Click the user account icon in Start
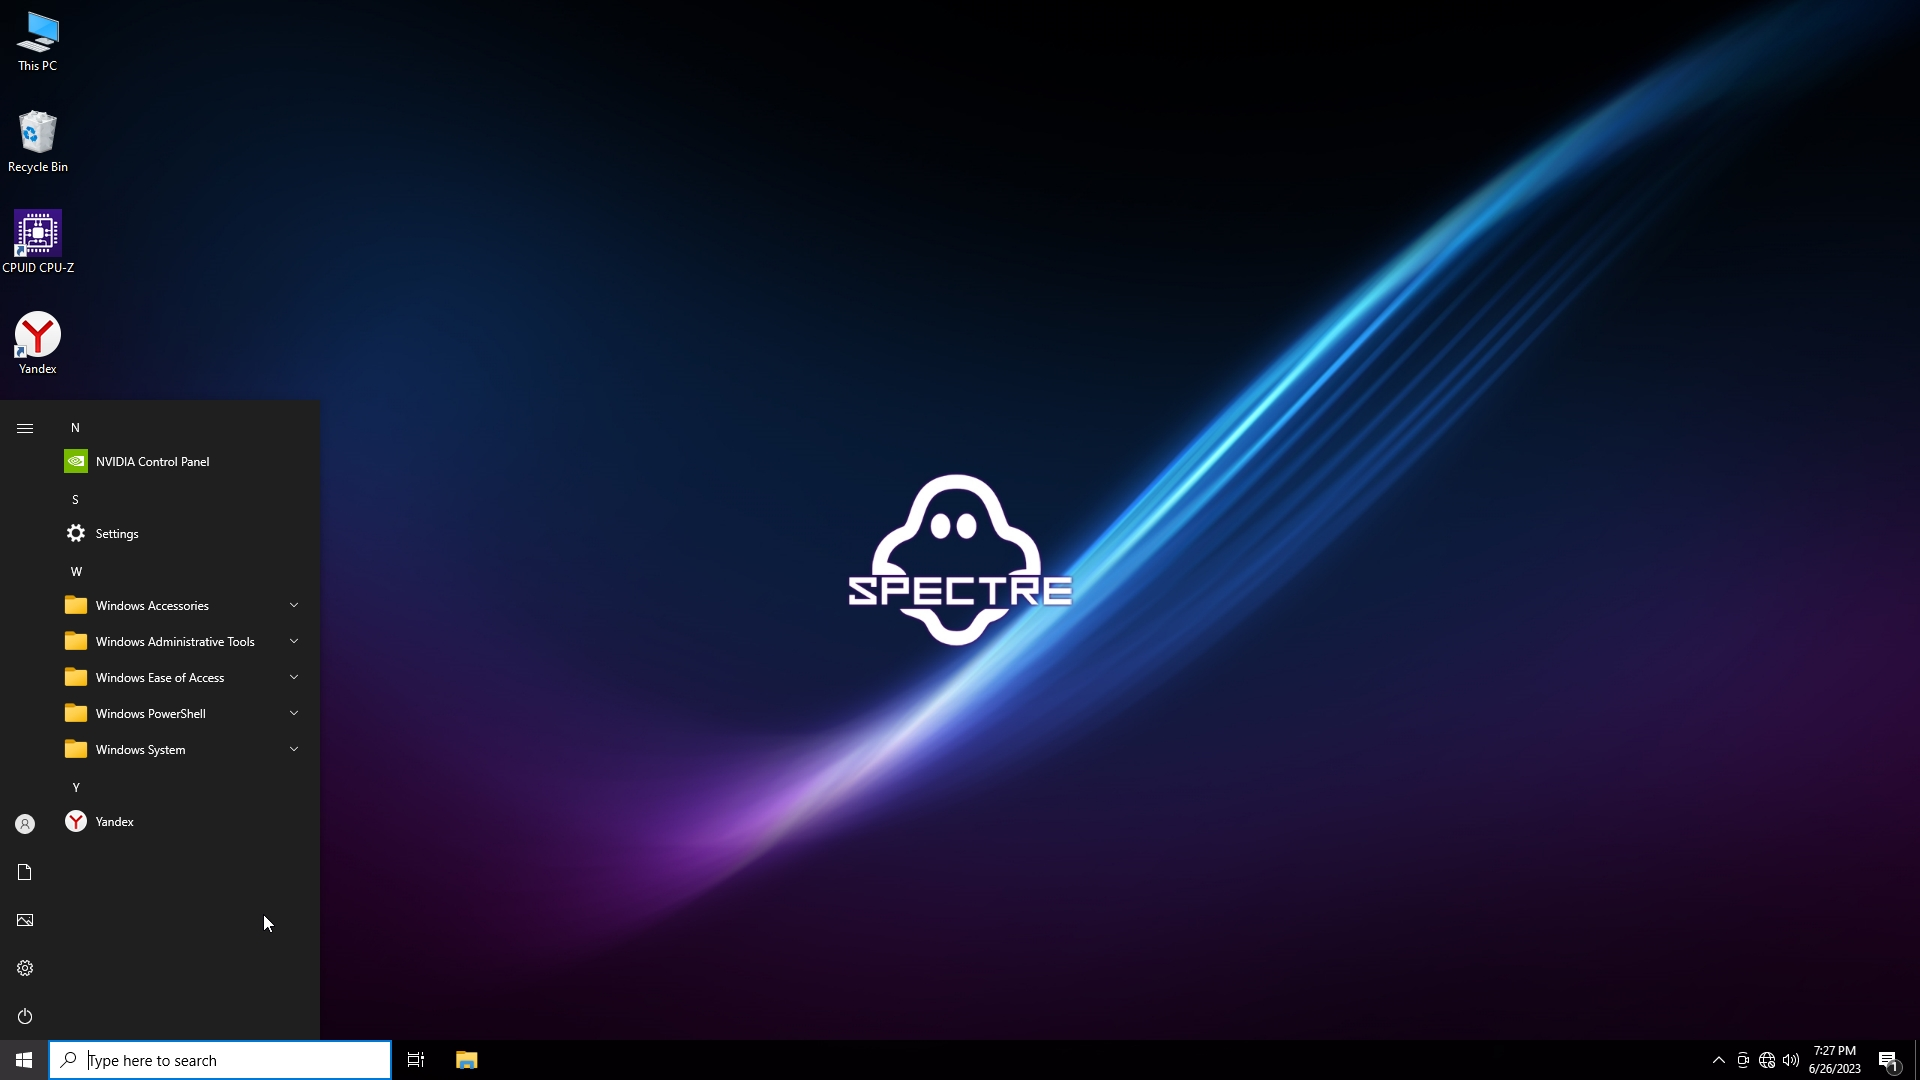1920x1080 pixels. pos(25,824)
